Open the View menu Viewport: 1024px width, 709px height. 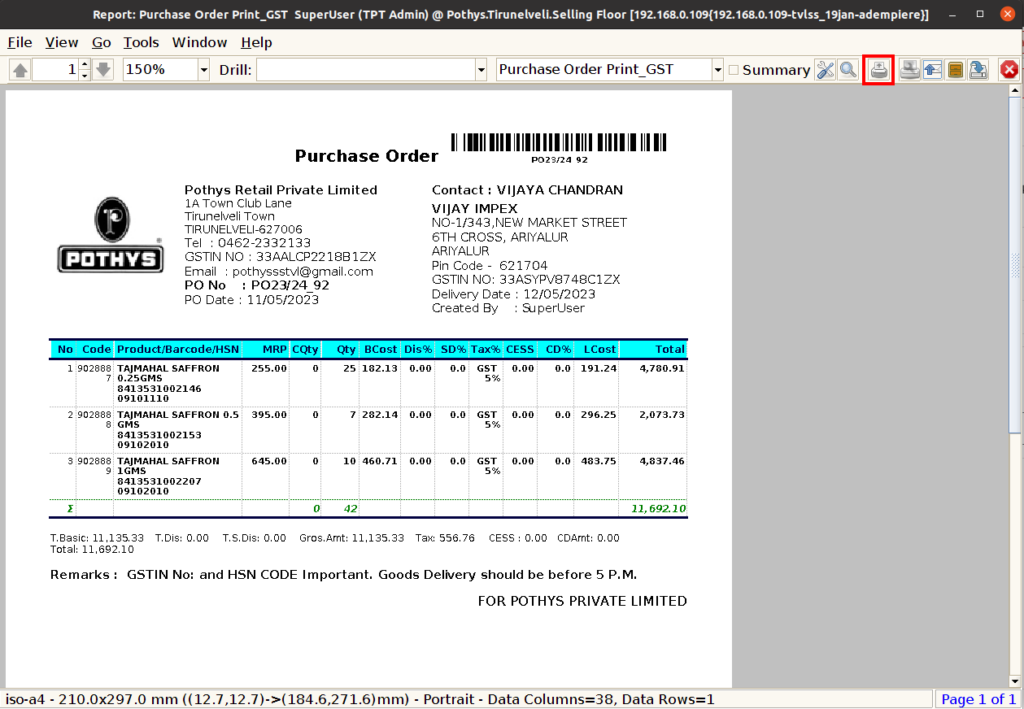(x=61, y=42)
